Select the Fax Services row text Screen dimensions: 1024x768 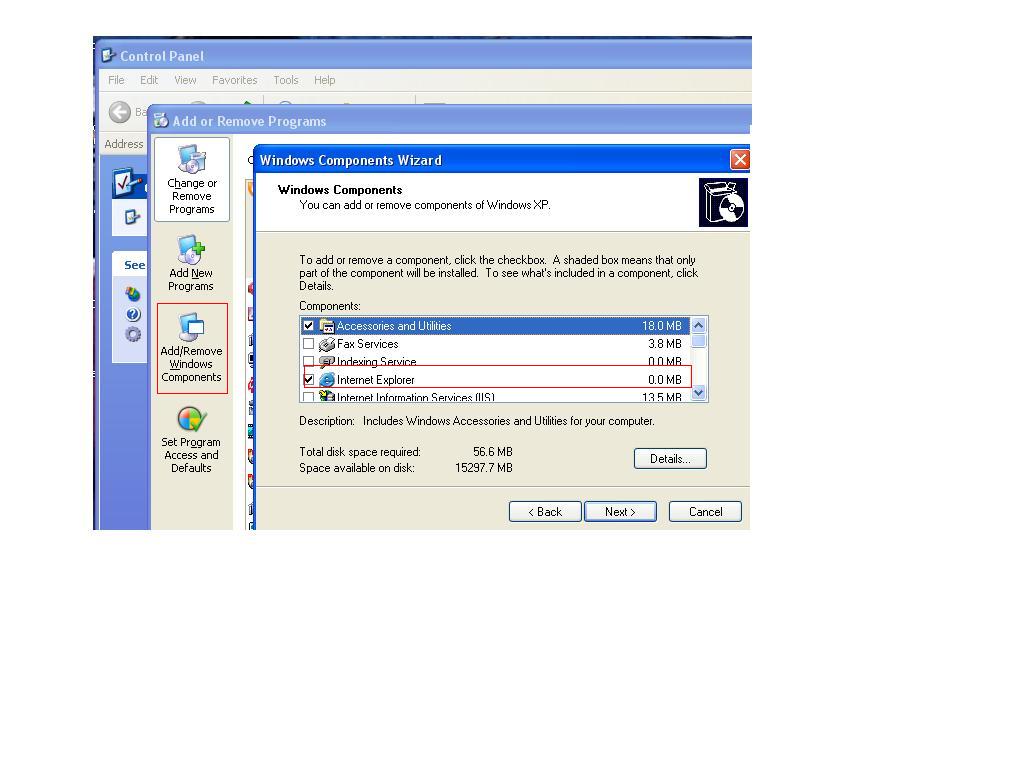point(368,344)
